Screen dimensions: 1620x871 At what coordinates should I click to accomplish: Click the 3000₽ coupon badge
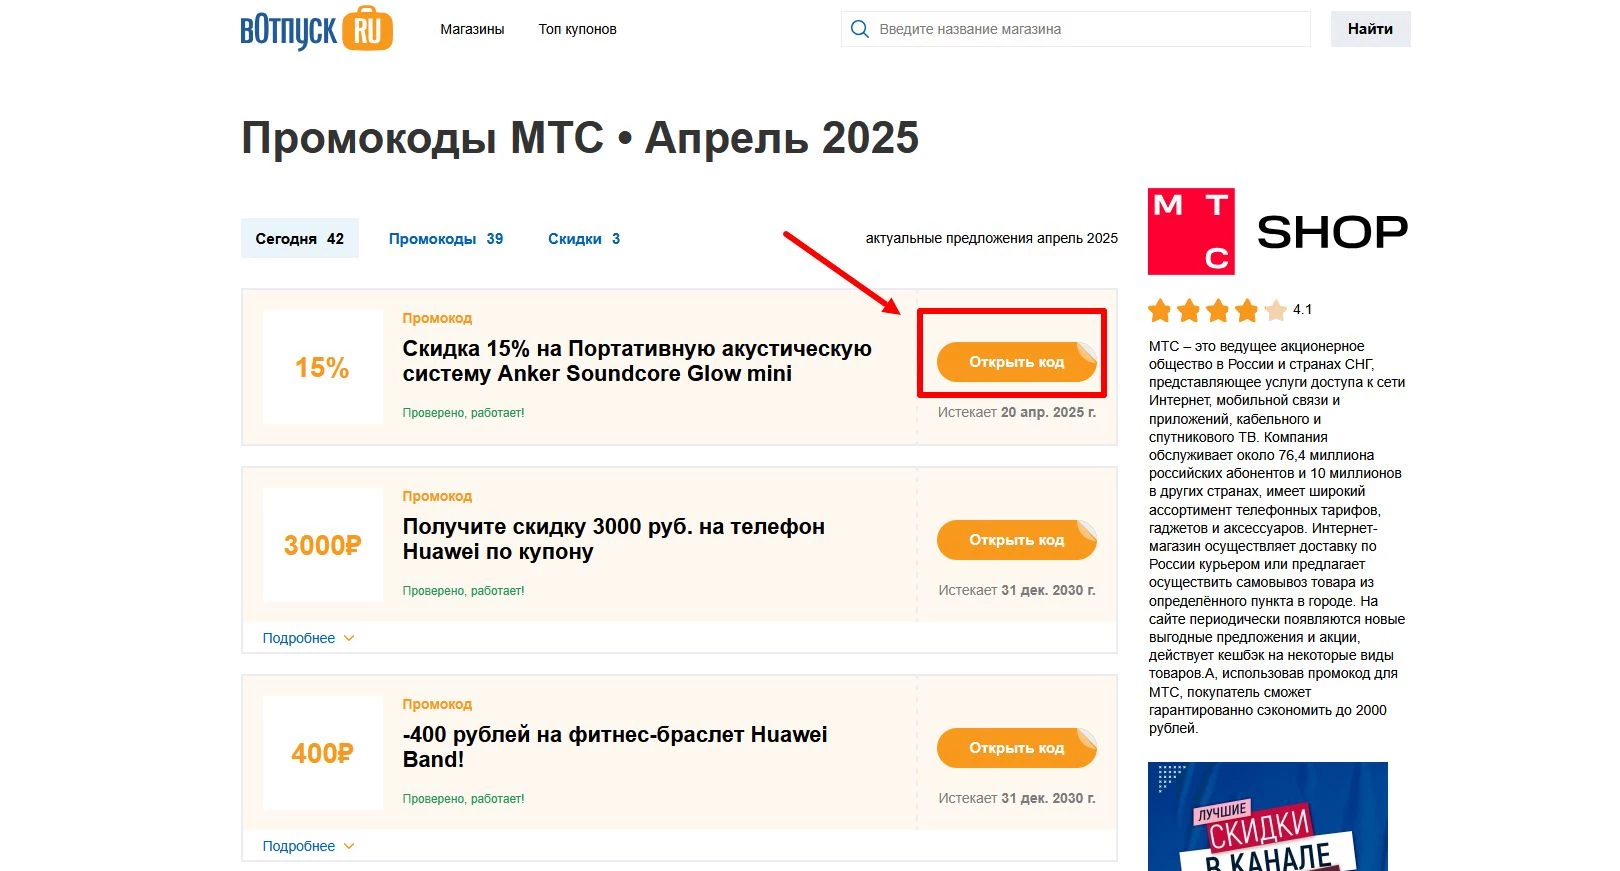(322, 545)
